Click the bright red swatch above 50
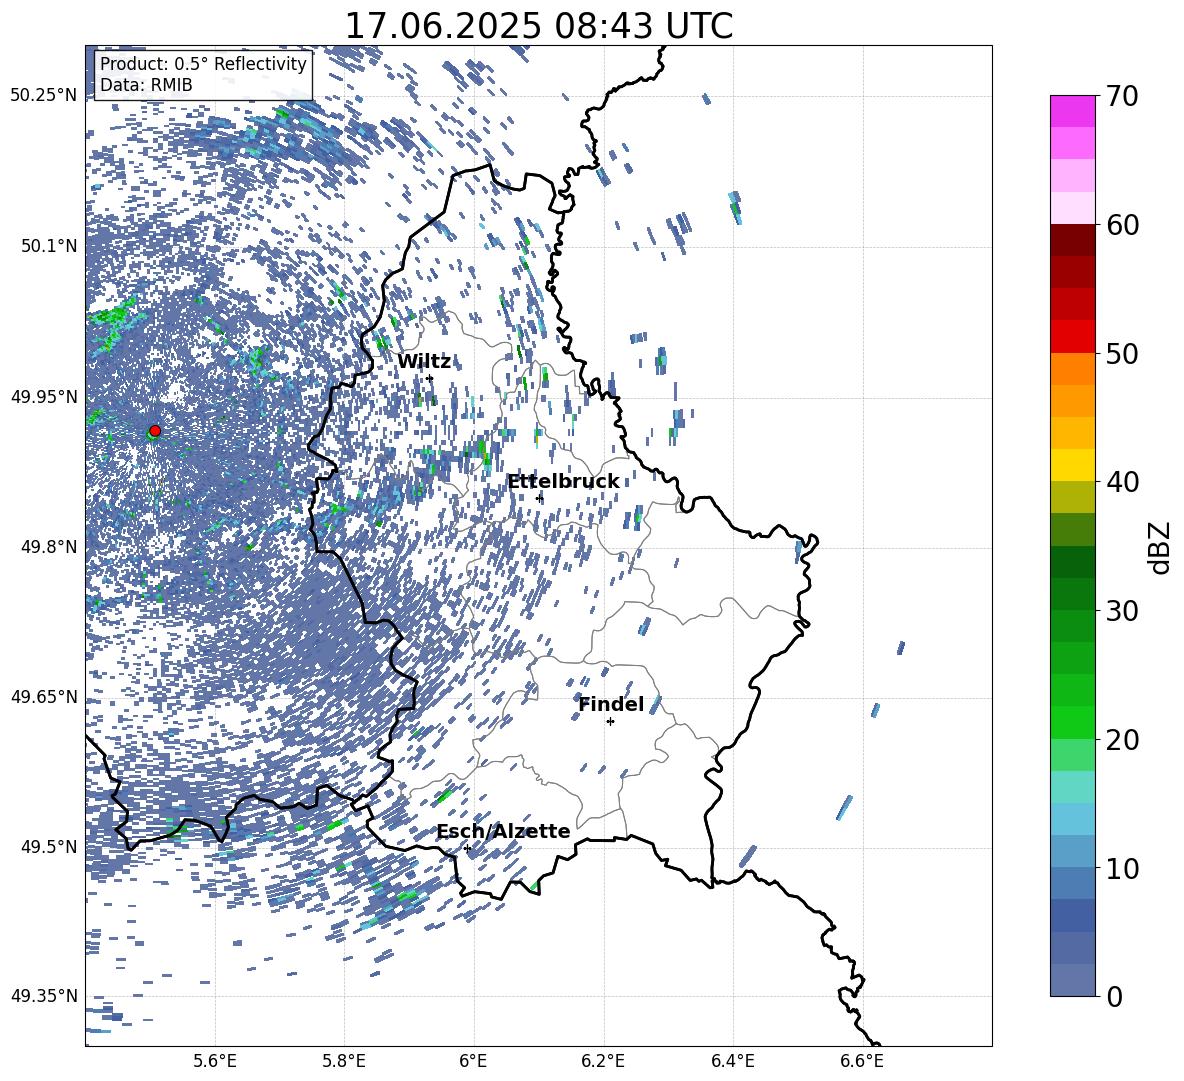1184x1081 pixels. click(x=1073, y=337)
